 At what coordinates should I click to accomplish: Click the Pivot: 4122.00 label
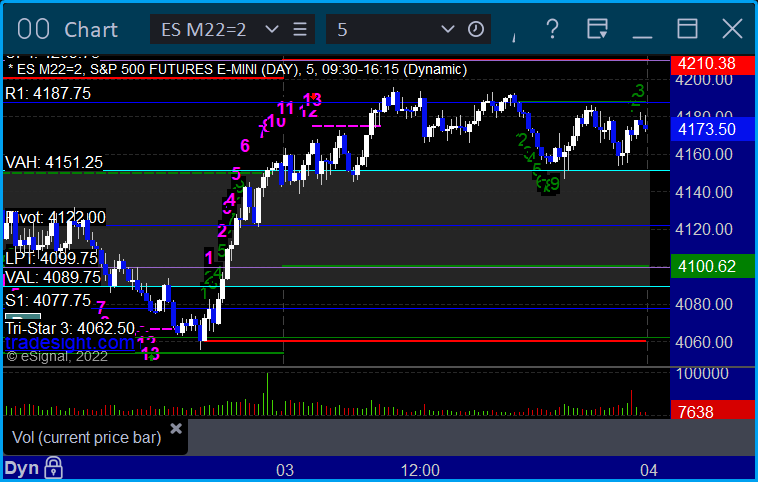pos(55,217)
